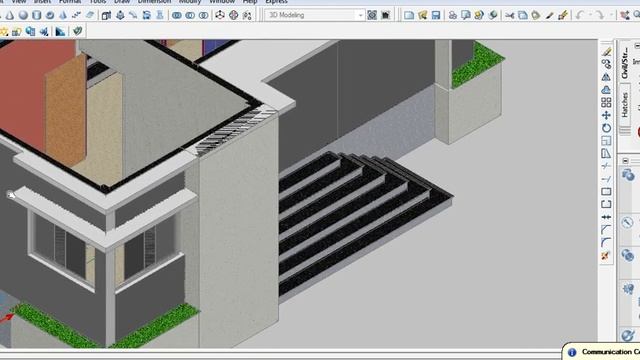Select the Stretch tool
This screenshot has height=360, width=640.
(607, 153)
